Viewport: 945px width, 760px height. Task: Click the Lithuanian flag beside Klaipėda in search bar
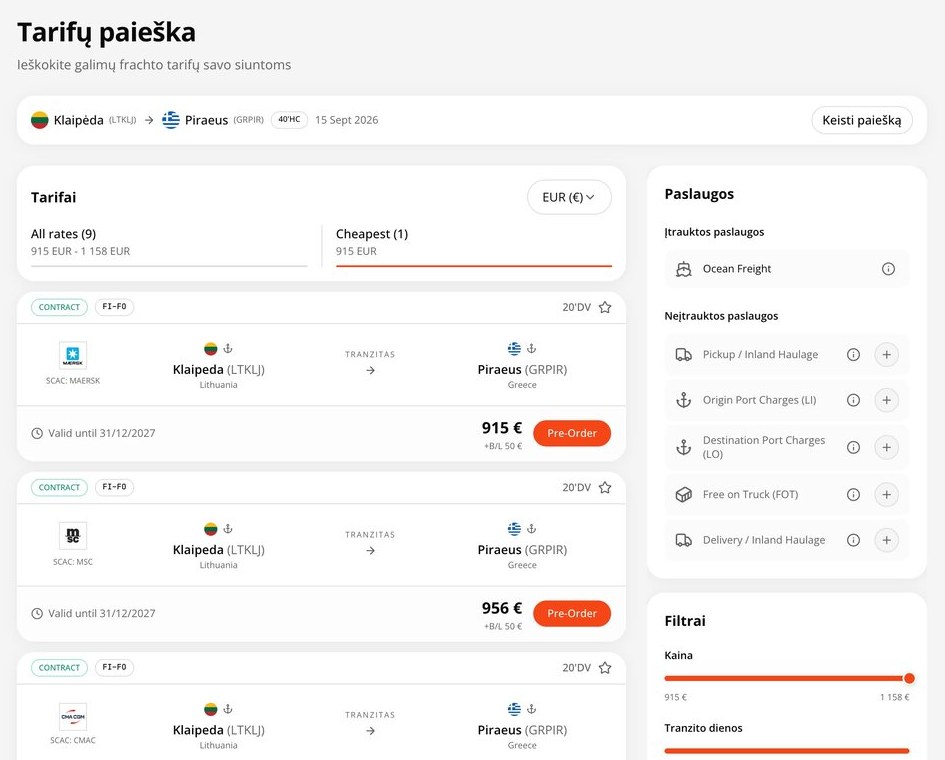coord(40,120)
